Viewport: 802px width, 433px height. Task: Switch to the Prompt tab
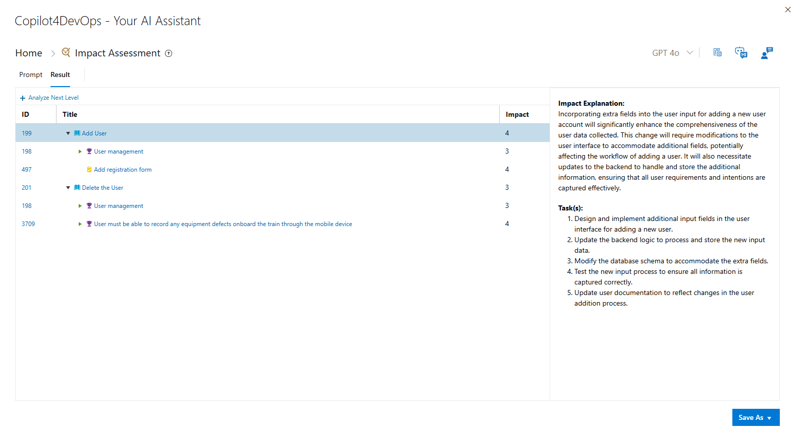tap(31, 75)
